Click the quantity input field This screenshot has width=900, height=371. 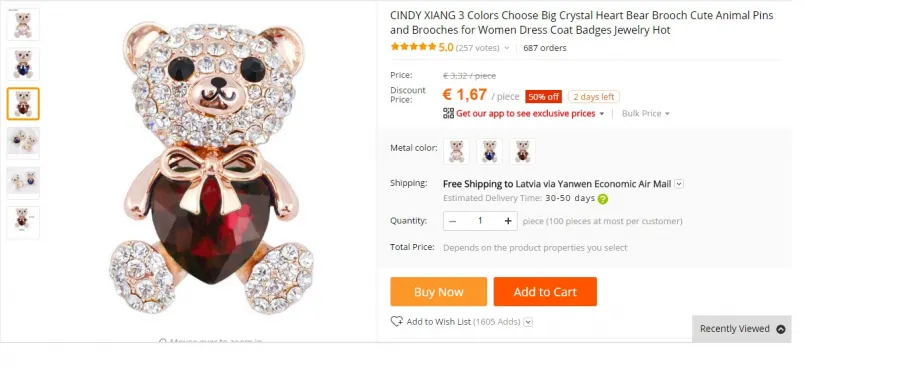point(480,221)
